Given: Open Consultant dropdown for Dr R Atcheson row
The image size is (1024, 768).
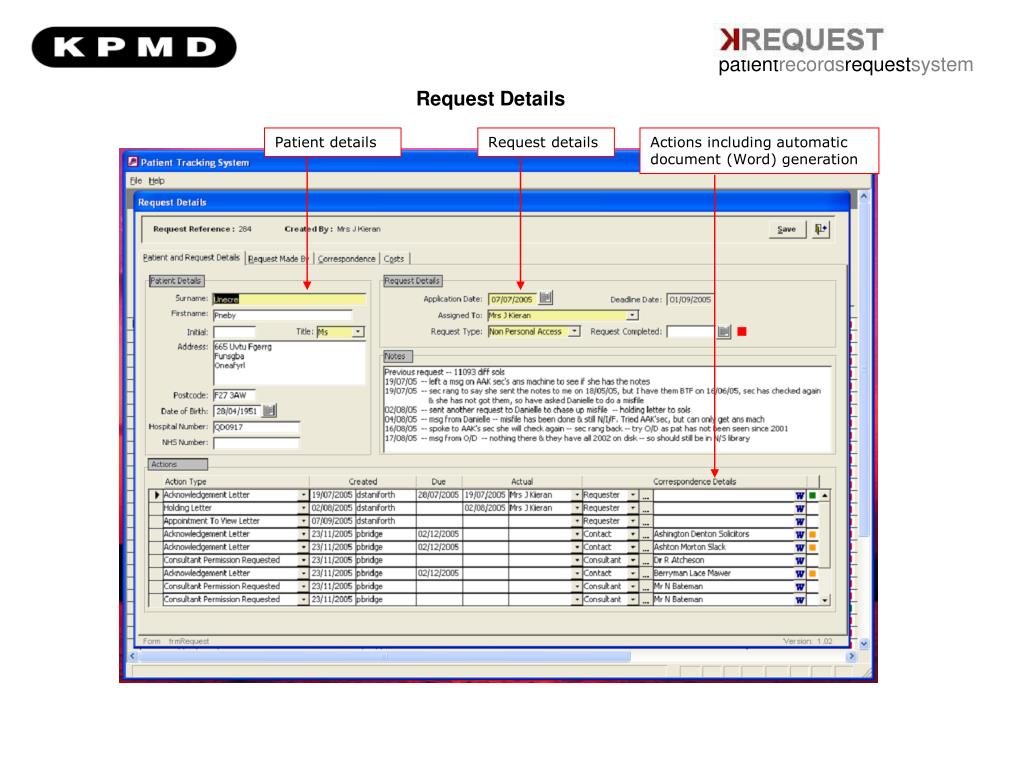Looking at the screenshot, I should 633,560.
